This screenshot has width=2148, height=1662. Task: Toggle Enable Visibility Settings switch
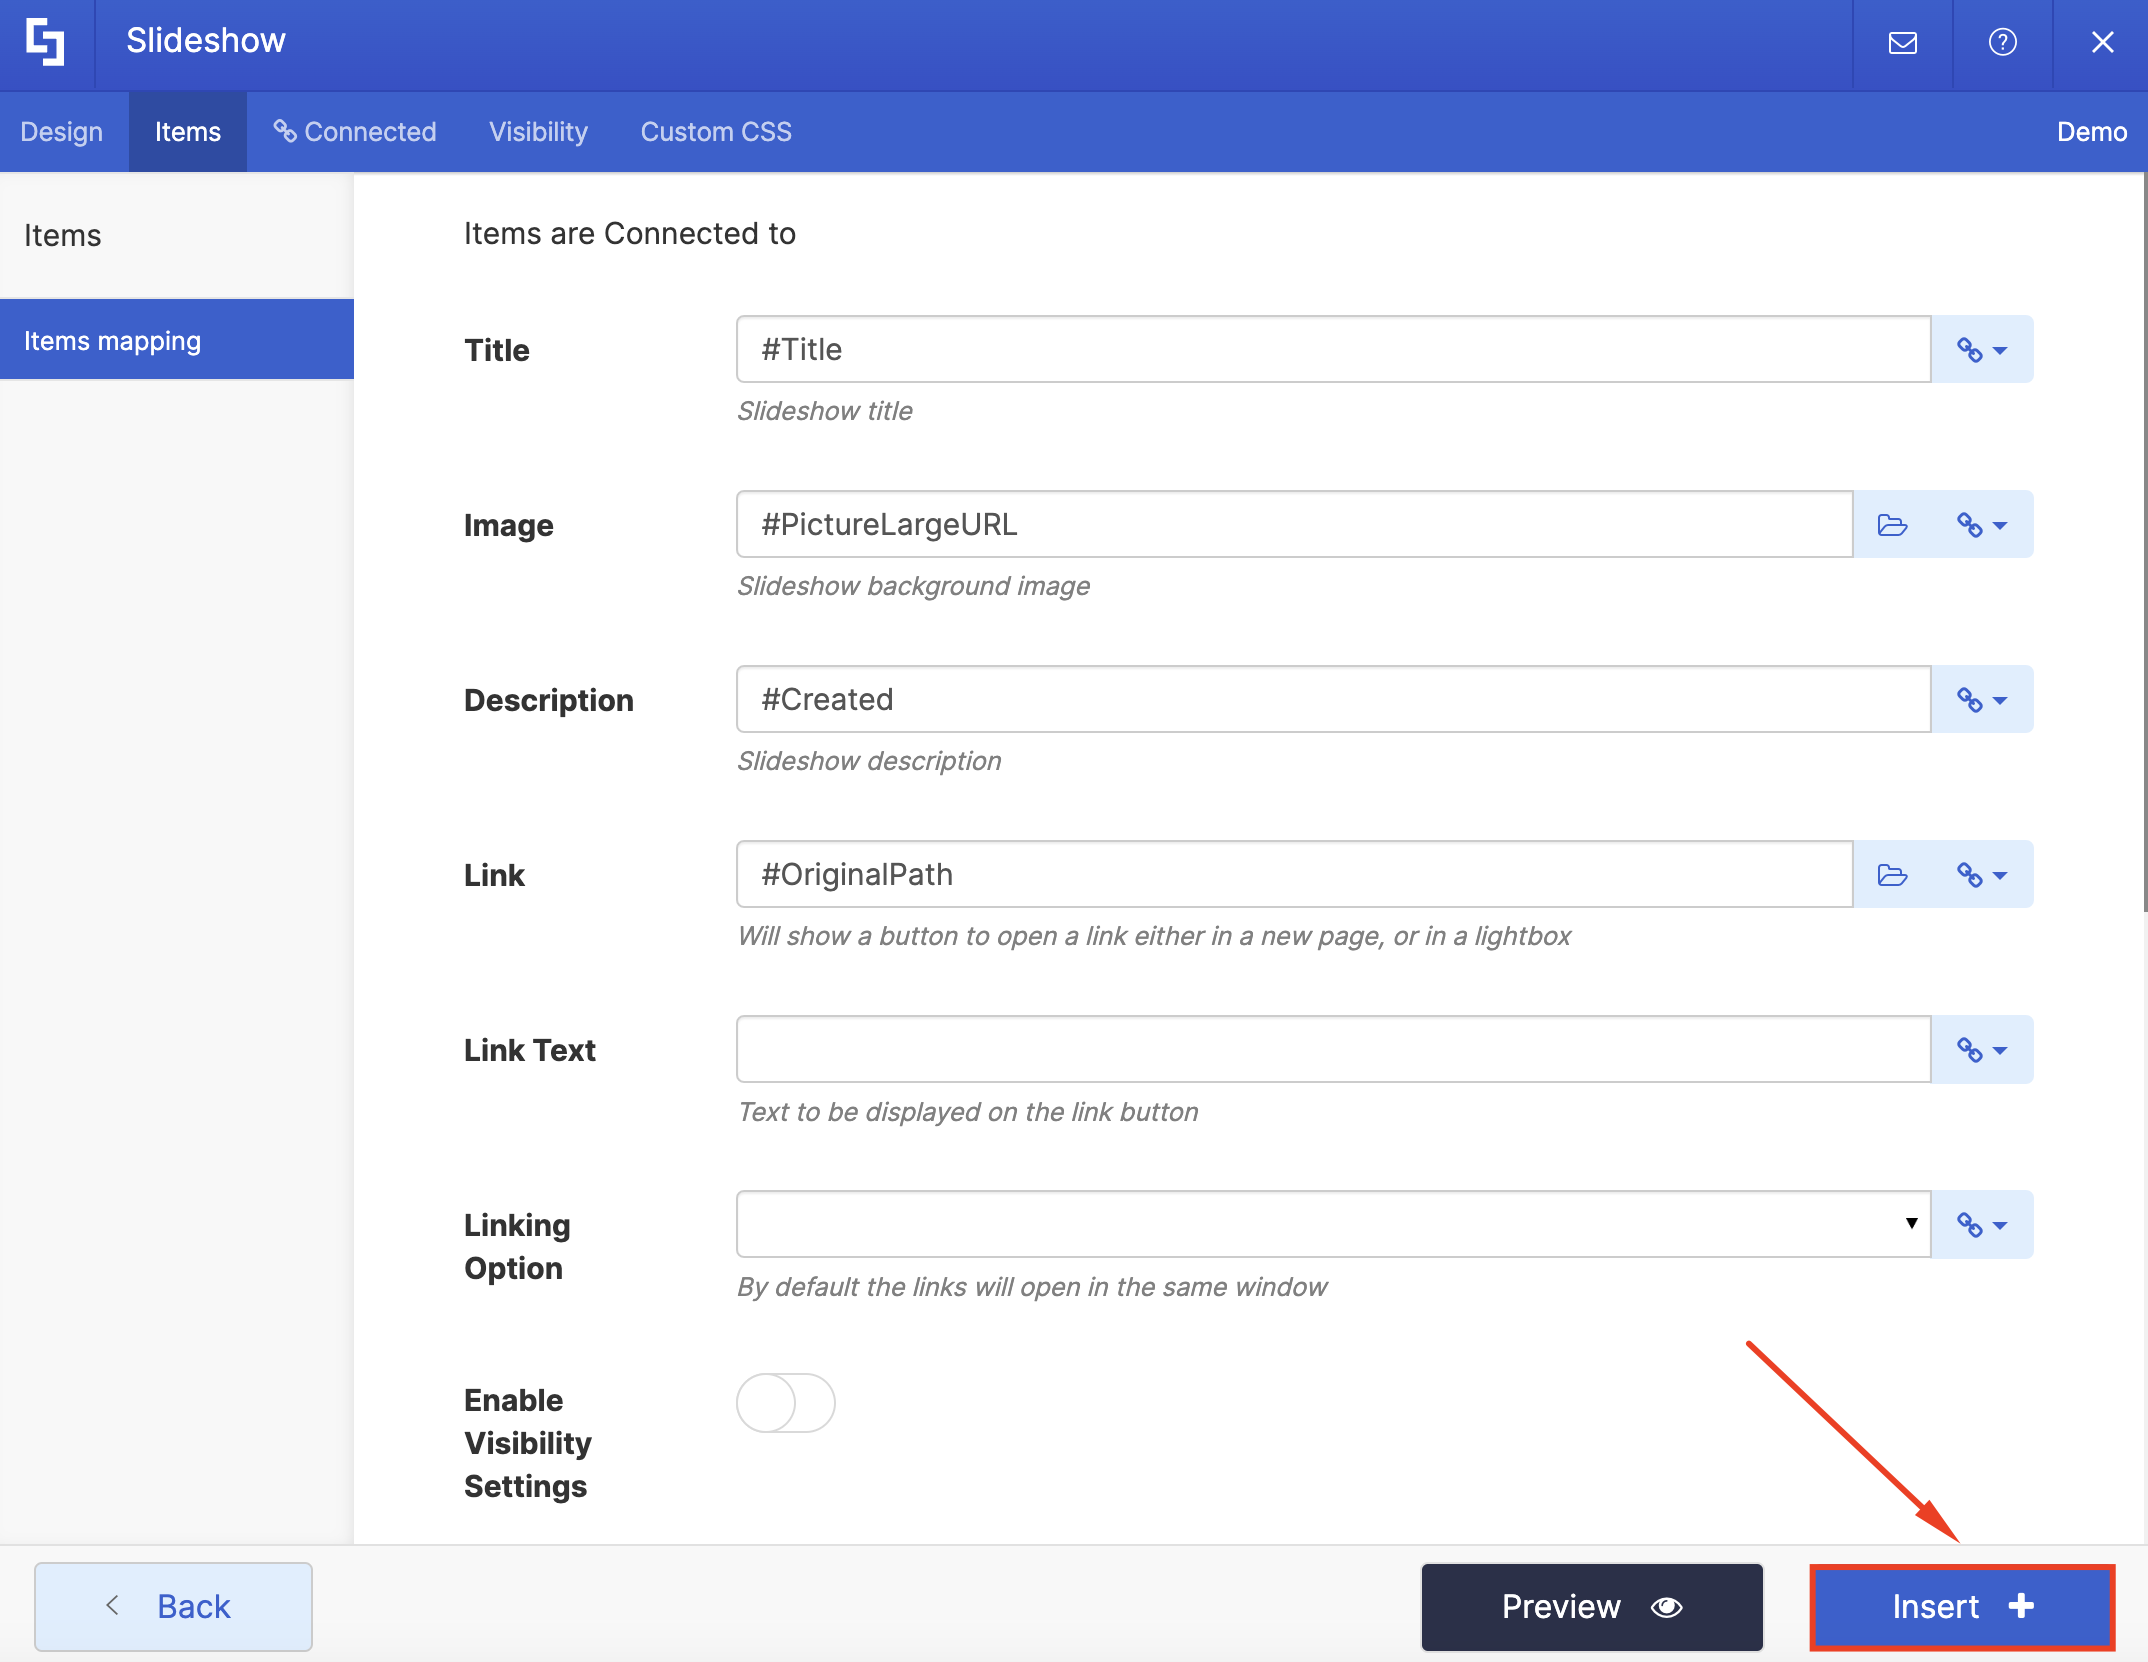[786, 1403]
